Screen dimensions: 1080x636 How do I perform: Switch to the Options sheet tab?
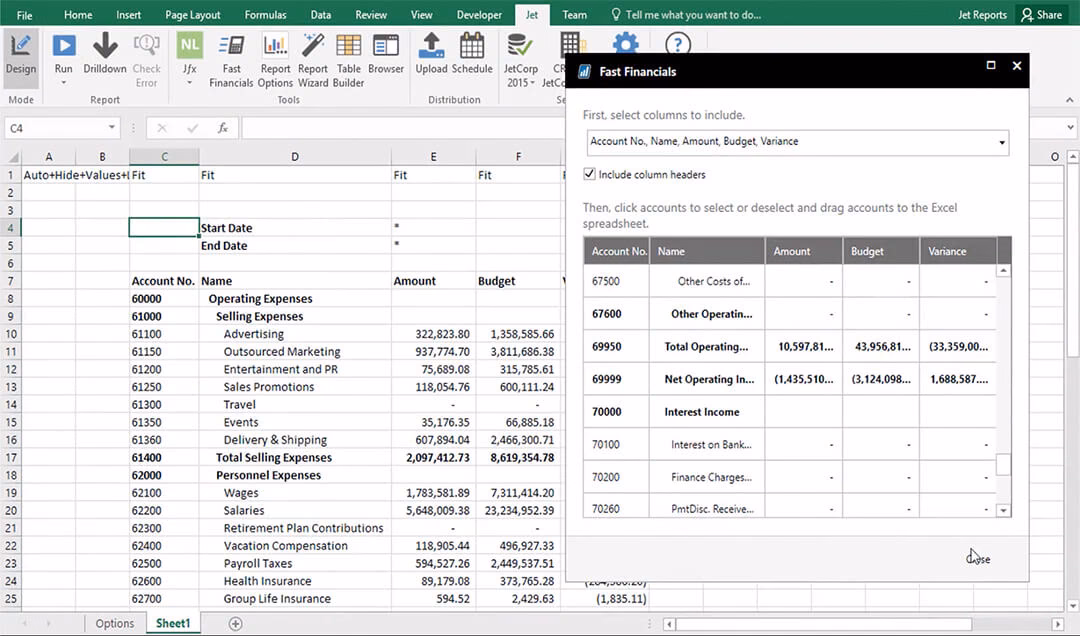(x=115, y=624)
